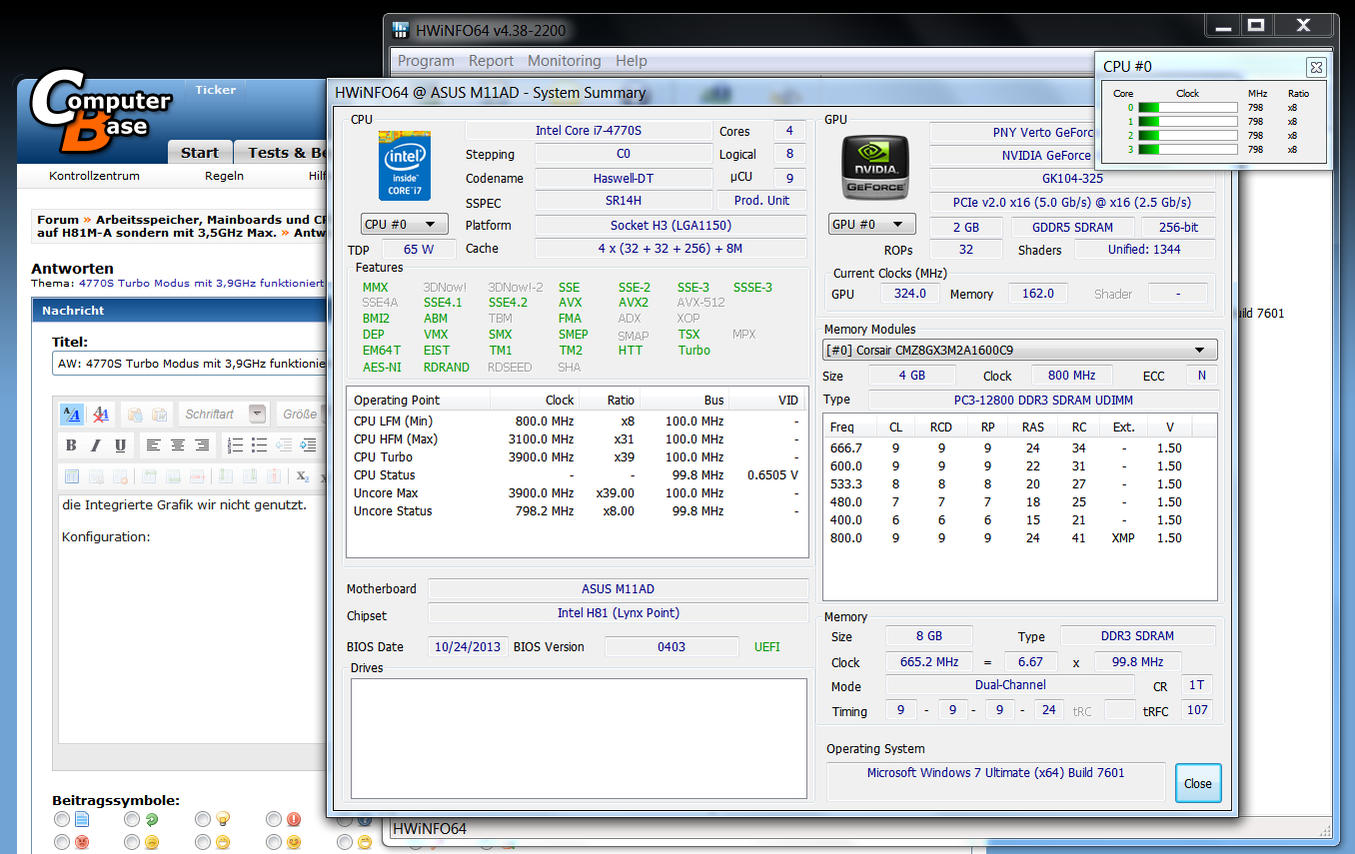Apply underline formatting in the forum editor
Viewport: 1355px width, 854px height.
point(120,445)
